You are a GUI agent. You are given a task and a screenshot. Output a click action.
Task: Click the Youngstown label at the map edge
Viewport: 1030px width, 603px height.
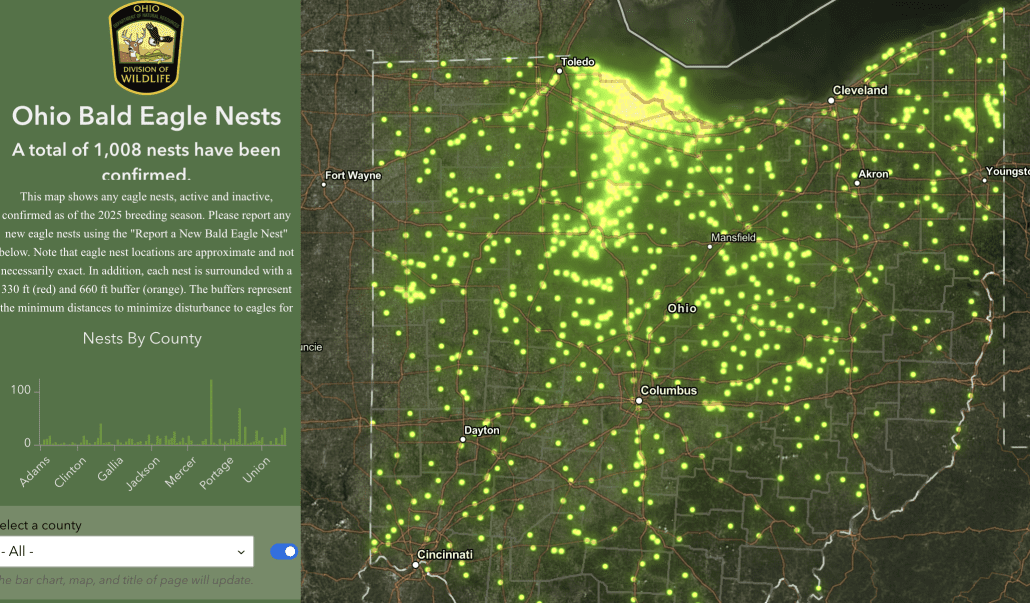(1006, 171)
